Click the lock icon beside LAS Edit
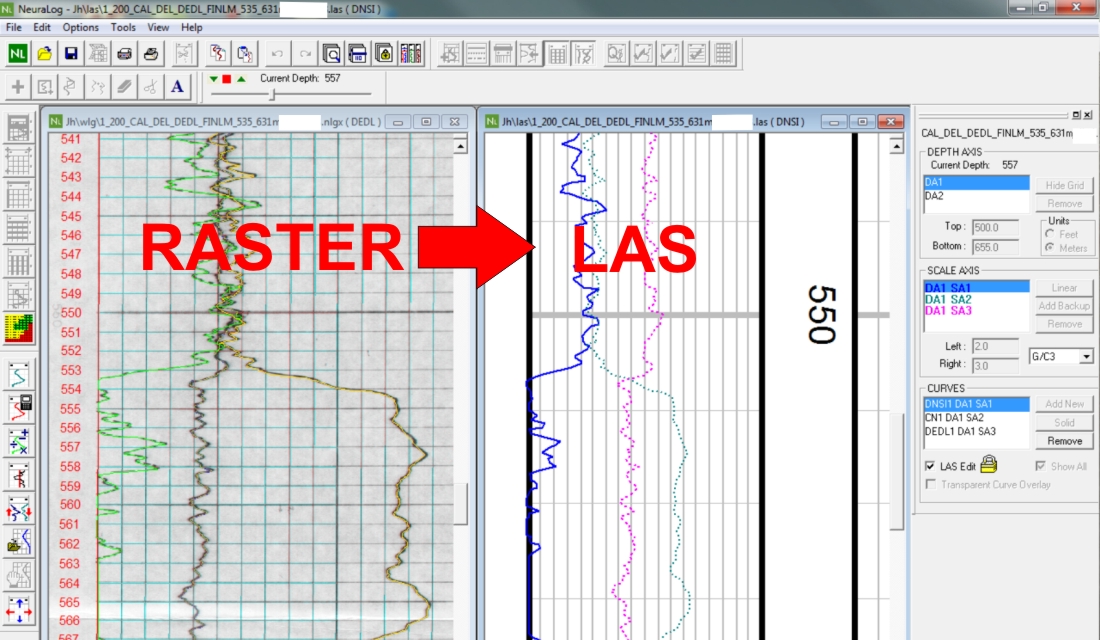 pyautogui.click(x=989, y=464)
